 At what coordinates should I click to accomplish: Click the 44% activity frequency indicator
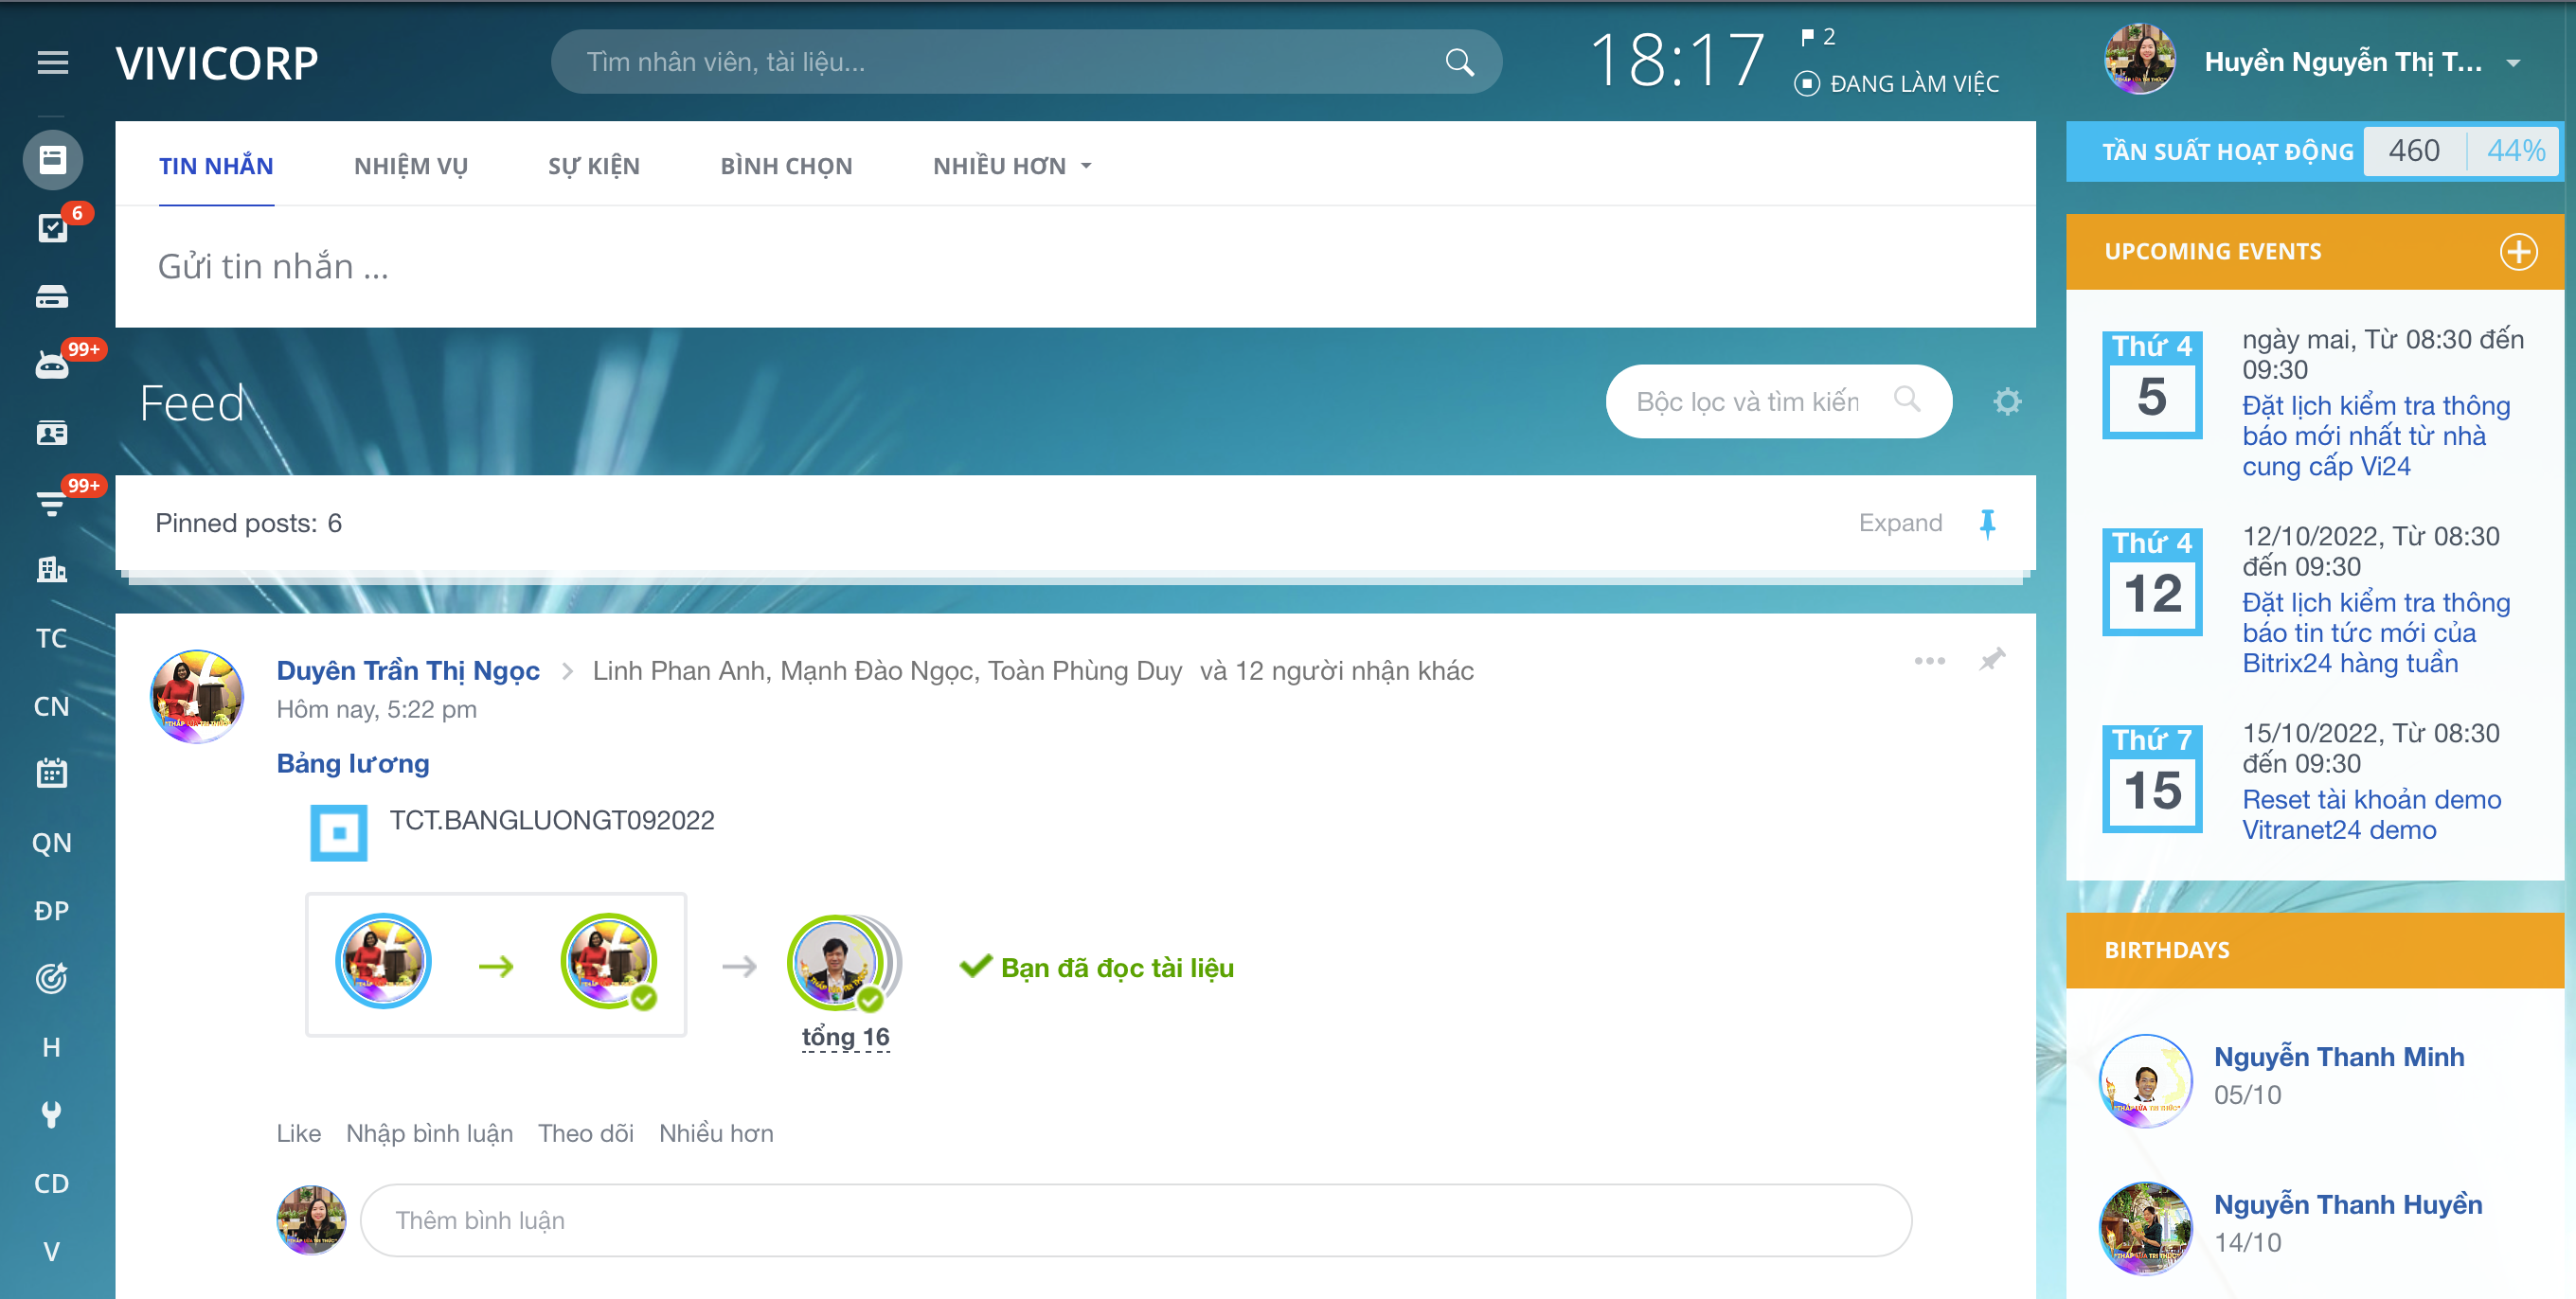click(x=2515, y=151)
